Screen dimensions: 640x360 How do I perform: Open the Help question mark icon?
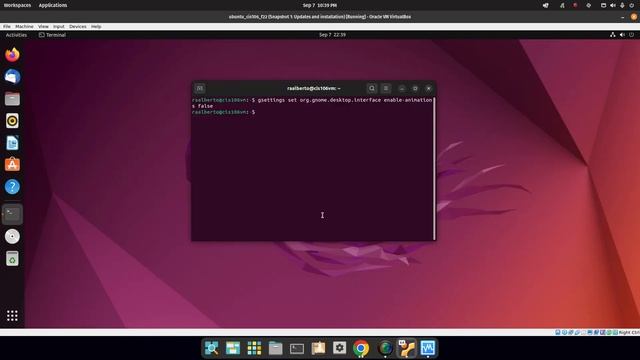tap(12, 187)
